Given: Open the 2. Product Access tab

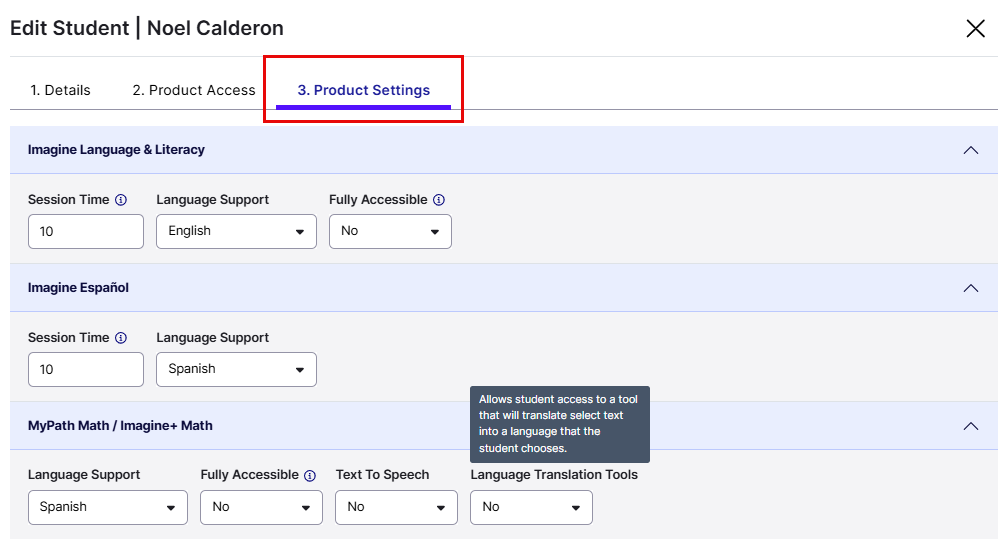Looking at the screenshot, I should pos(194,90).
